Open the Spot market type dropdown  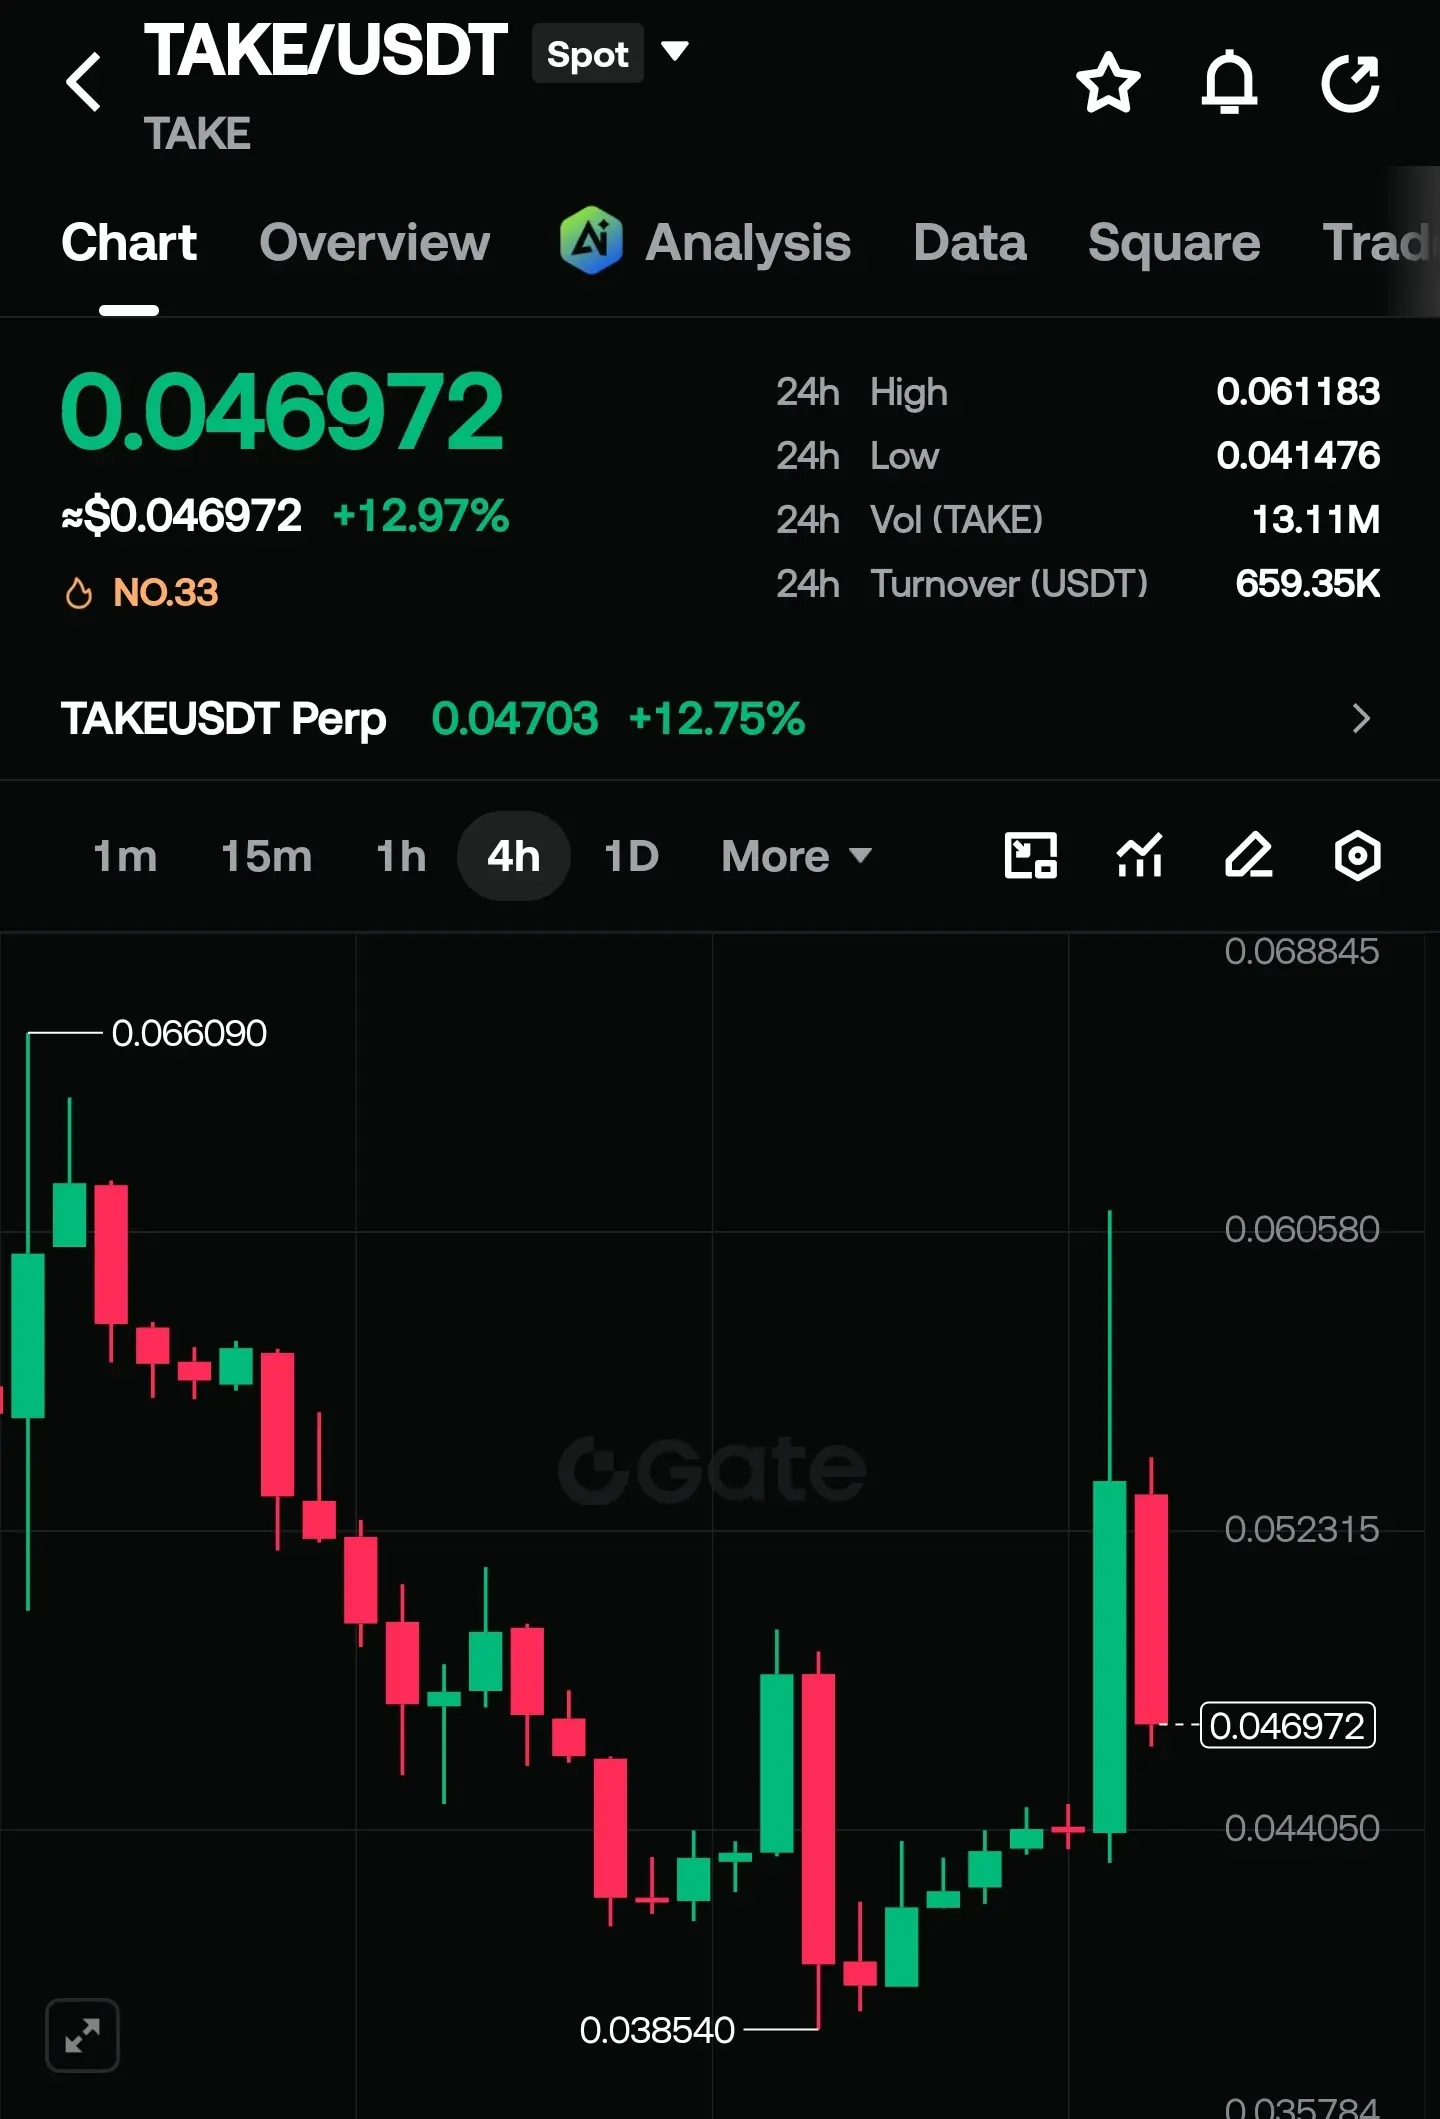(611, 53)
